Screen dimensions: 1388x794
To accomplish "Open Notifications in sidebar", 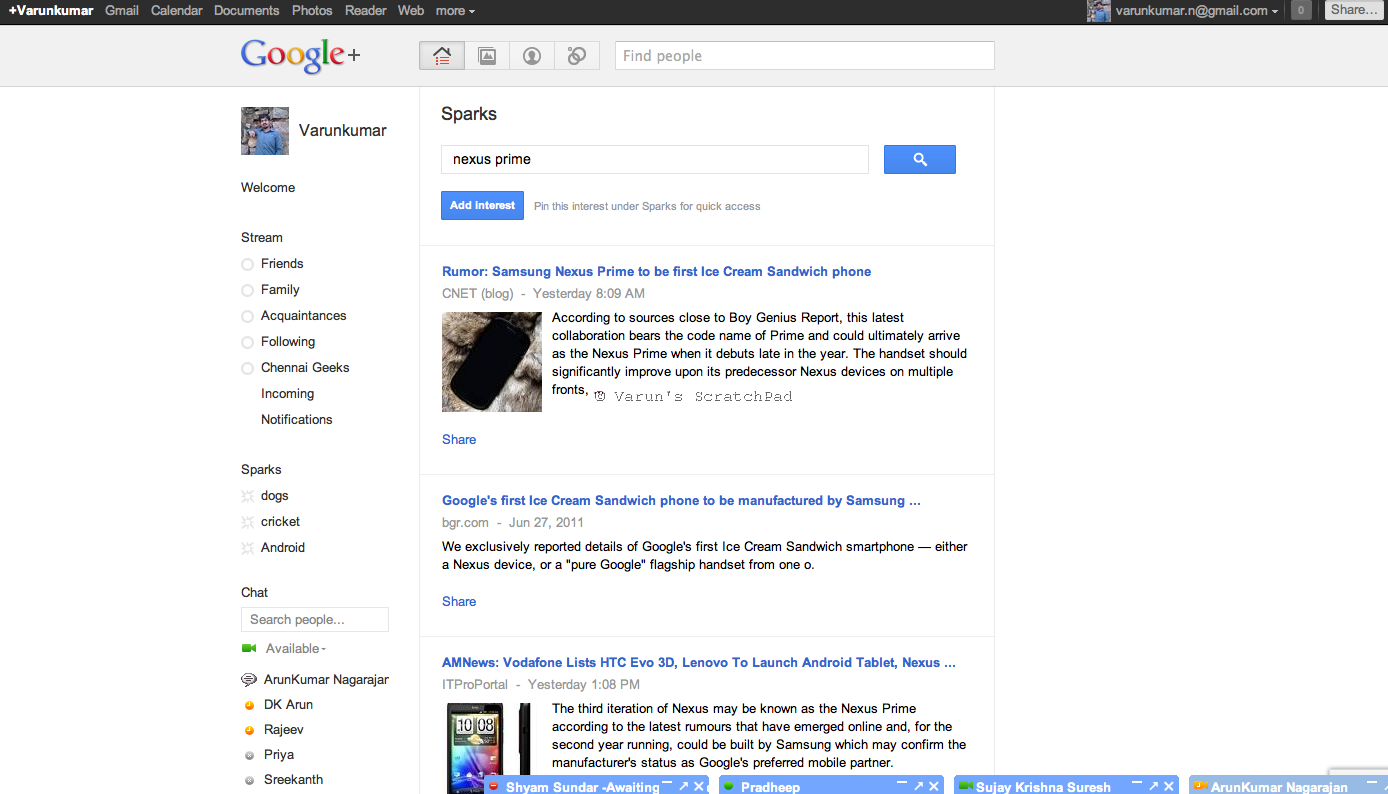I will (297, 420).
